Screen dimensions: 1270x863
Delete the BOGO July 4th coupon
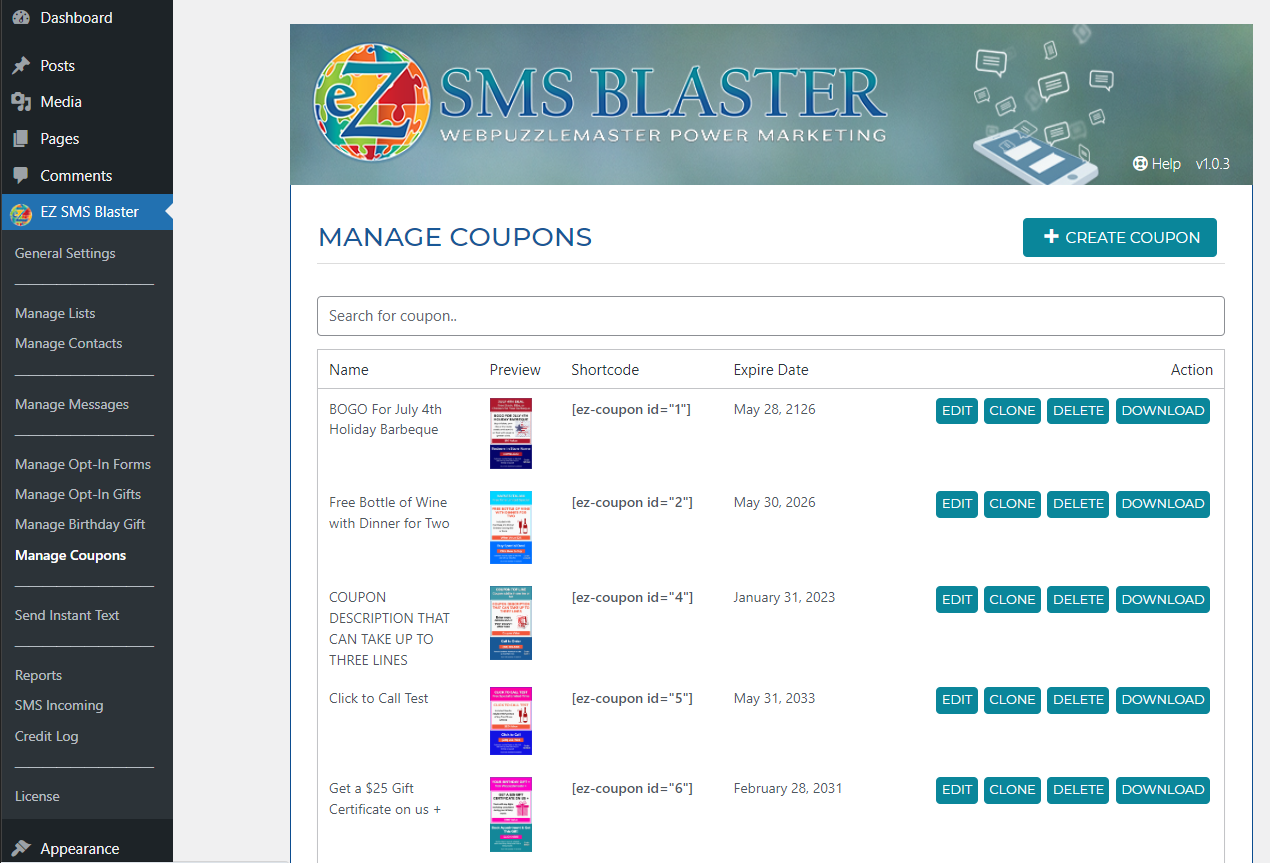point(1078,411)
